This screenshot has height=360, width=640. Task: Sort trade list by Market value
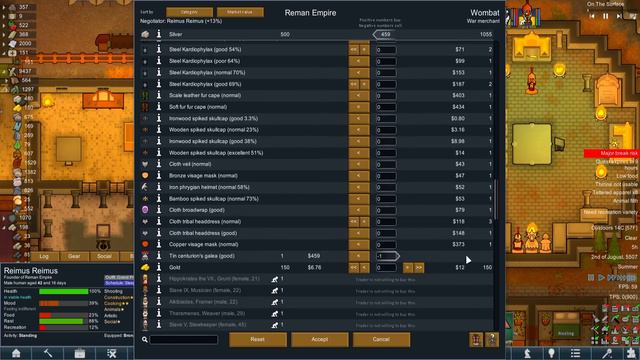click(240, 12)
